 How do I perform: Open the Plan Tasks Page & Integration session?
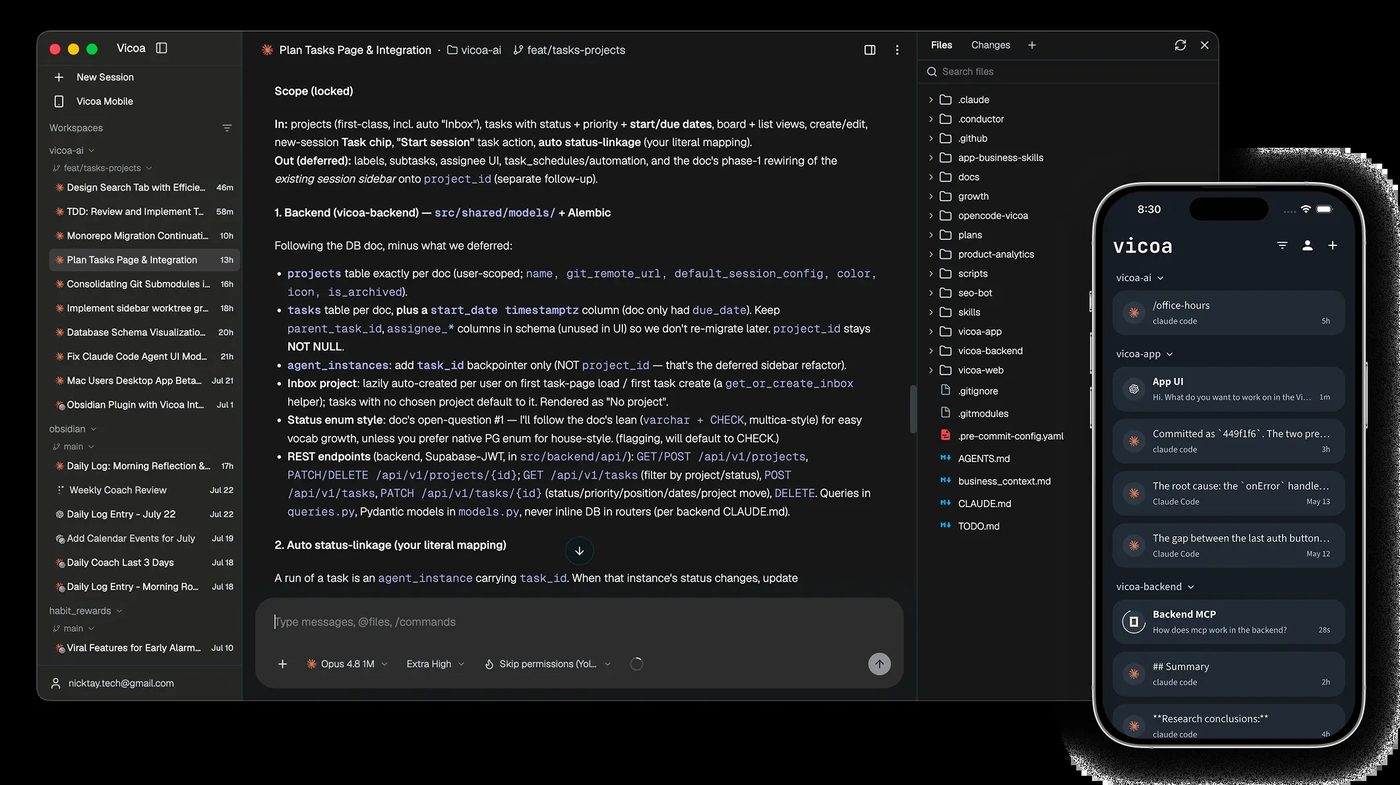point(144,260)
